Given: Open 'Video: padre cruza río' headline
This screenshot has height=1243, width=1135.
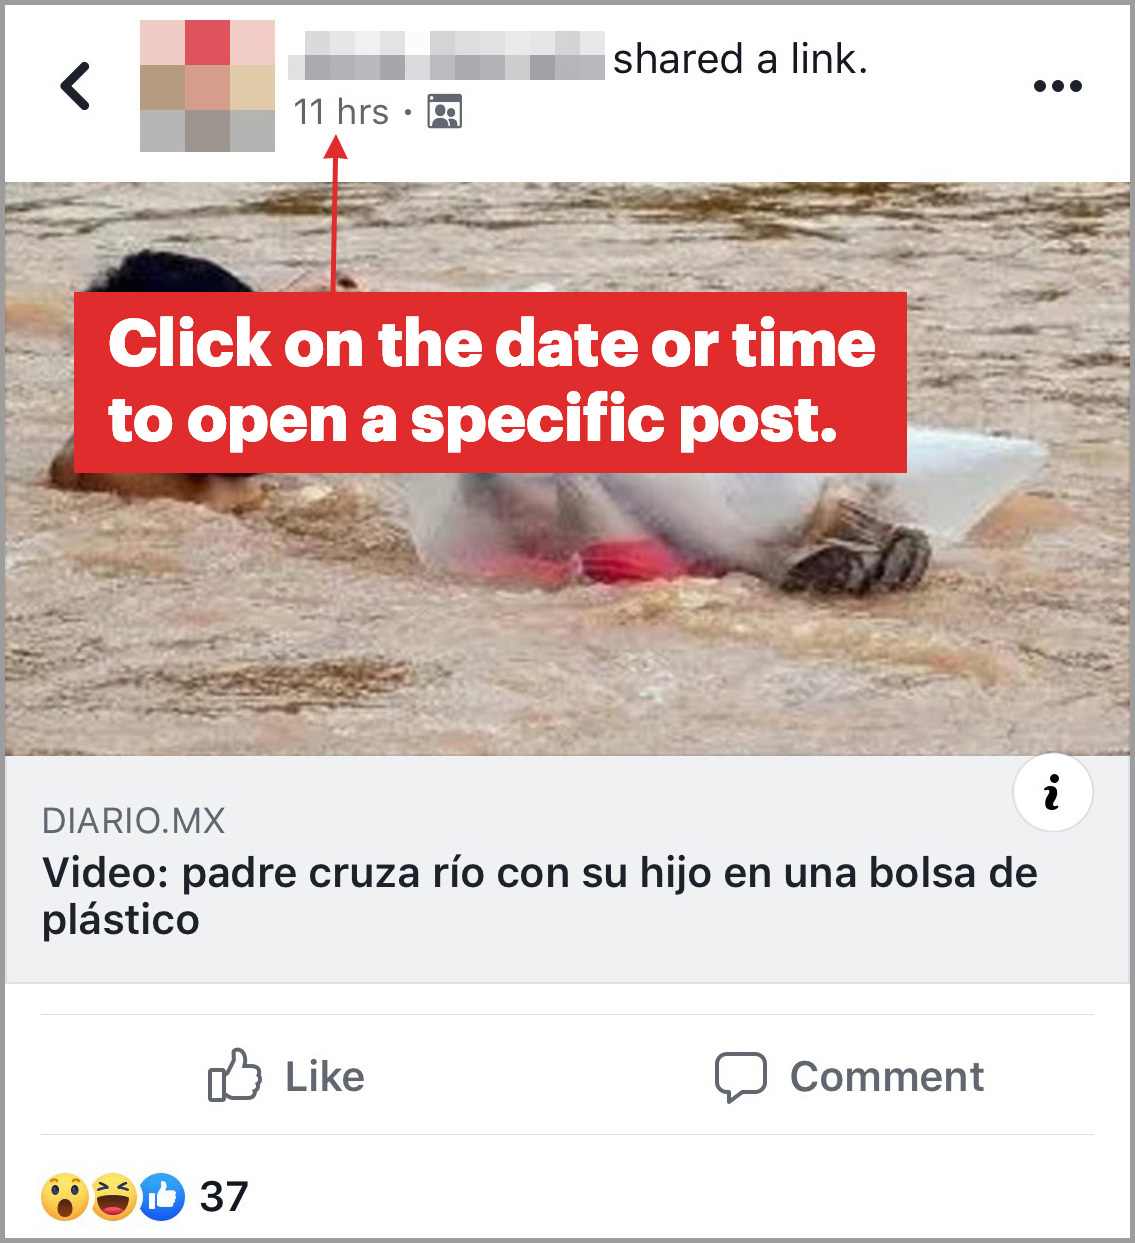Looking at the screenshot, I should coord(539,896).
